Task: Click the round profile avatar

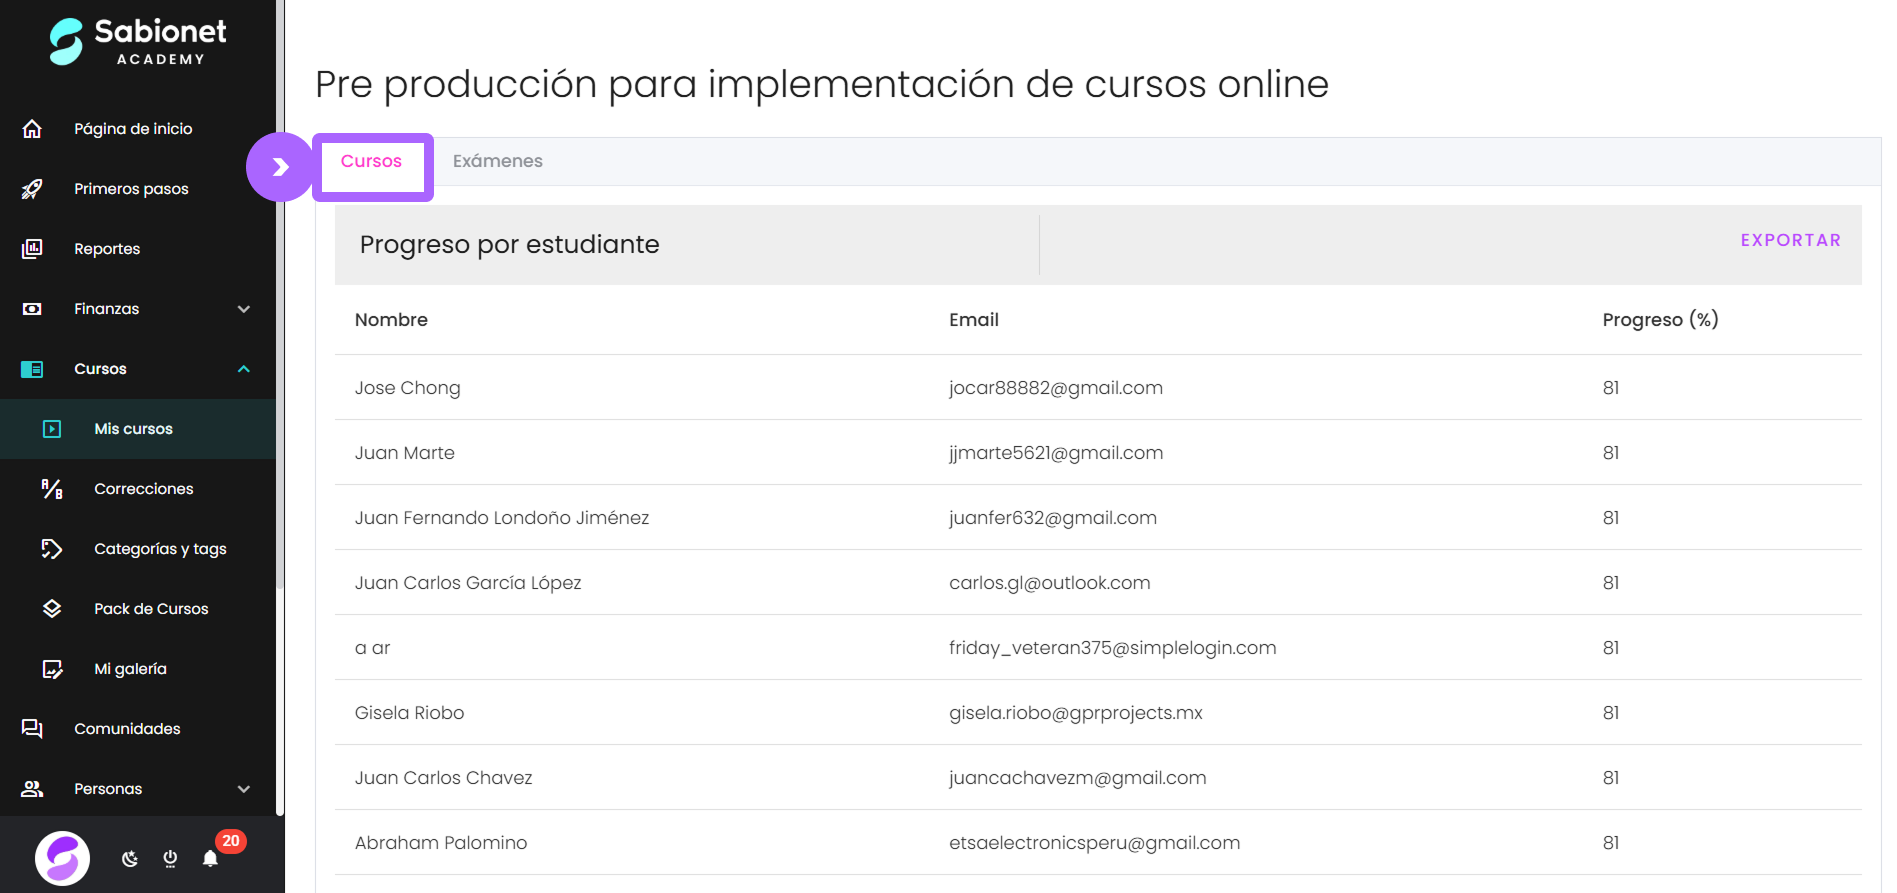Action: coord(62,858)
